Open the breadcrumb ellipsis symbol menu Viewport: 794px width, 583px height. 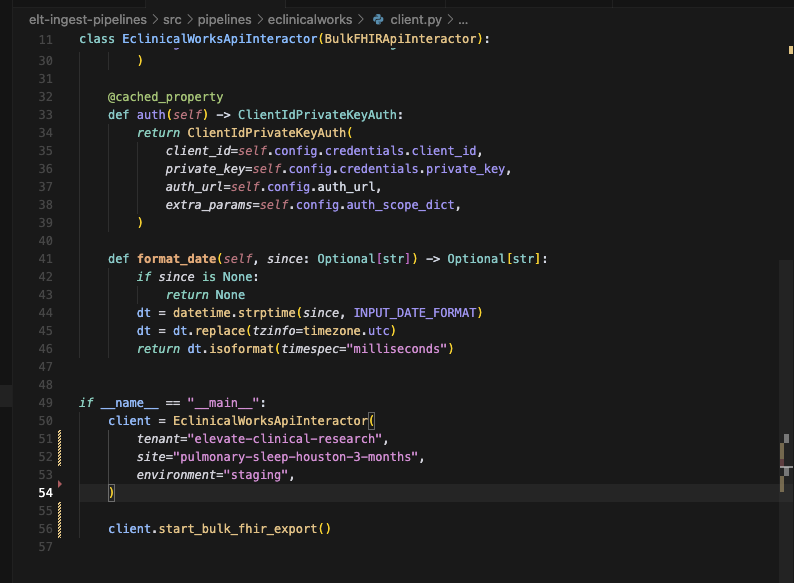click(x=463, y=21)
